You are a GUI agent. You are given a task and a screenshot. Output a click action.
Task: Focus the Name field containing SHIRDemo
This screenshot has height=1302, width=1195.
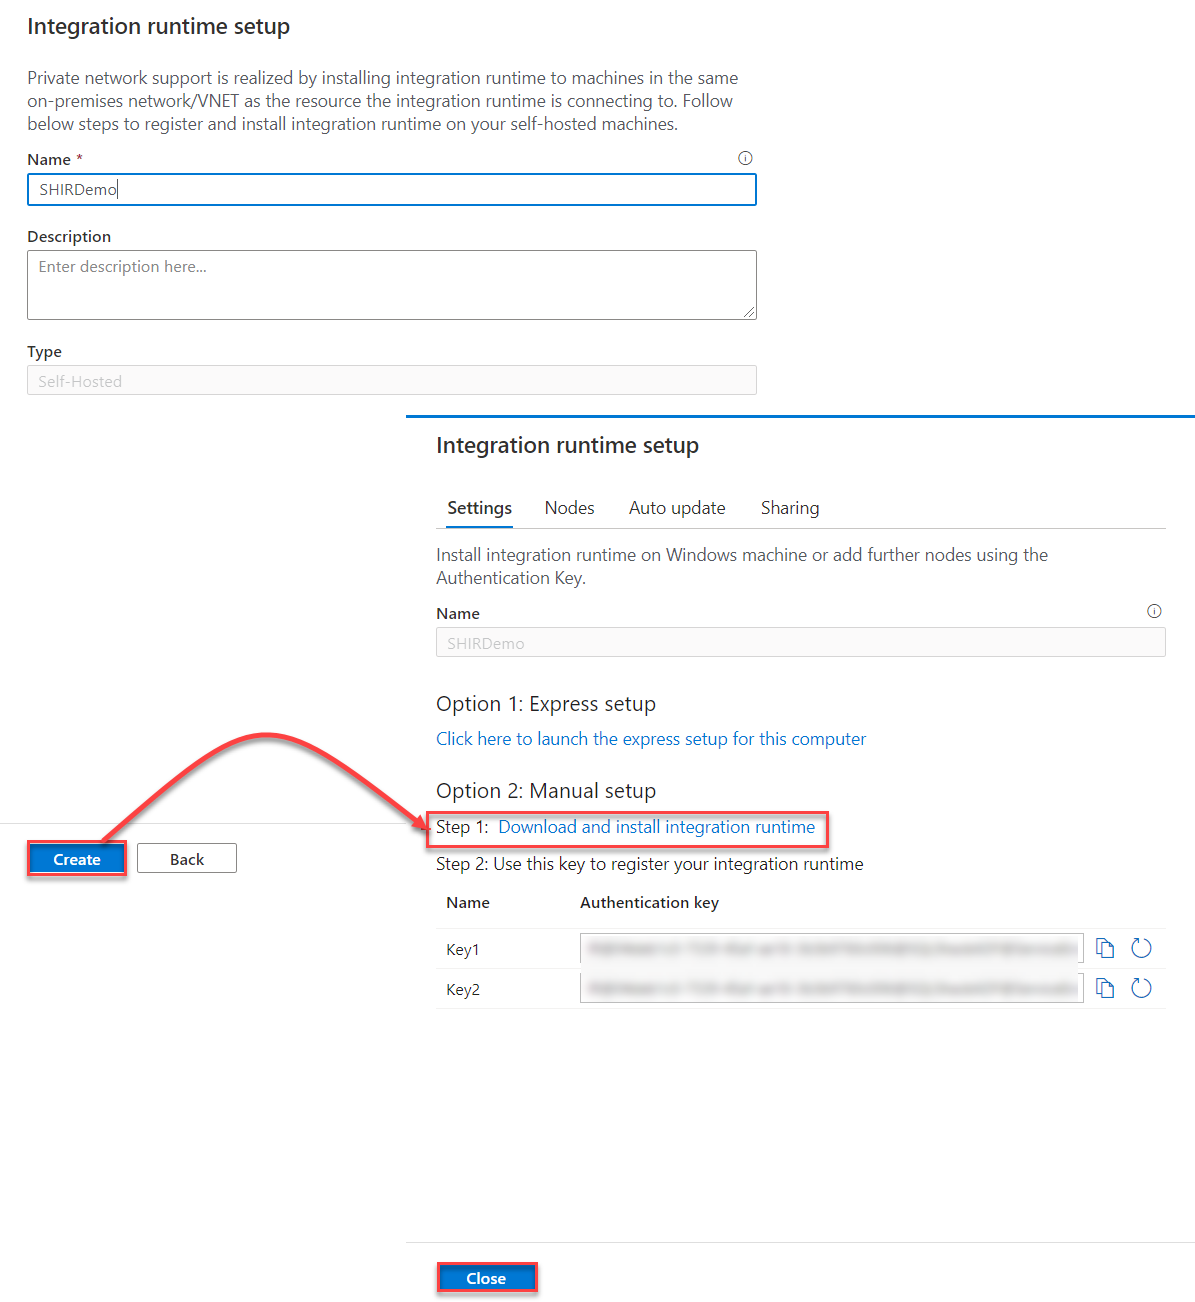pyautogui.click(x=391, y=190)
